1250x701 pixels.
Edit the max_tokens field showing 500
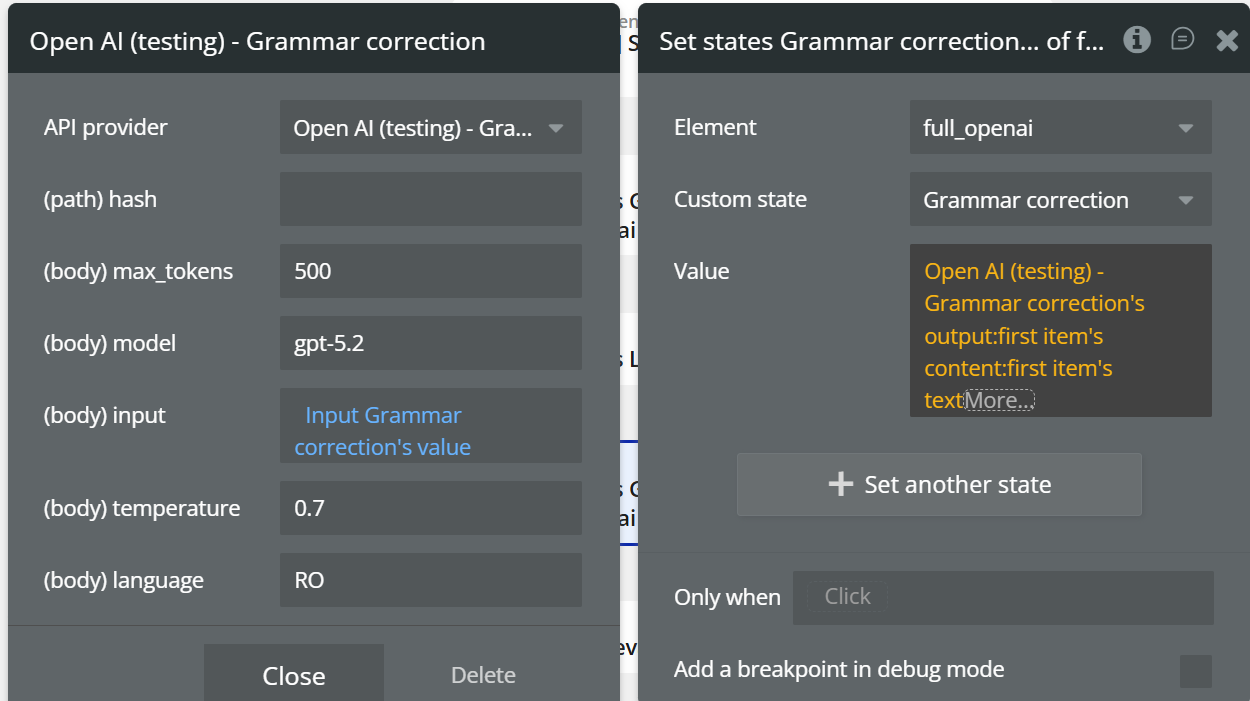[430, 271]
